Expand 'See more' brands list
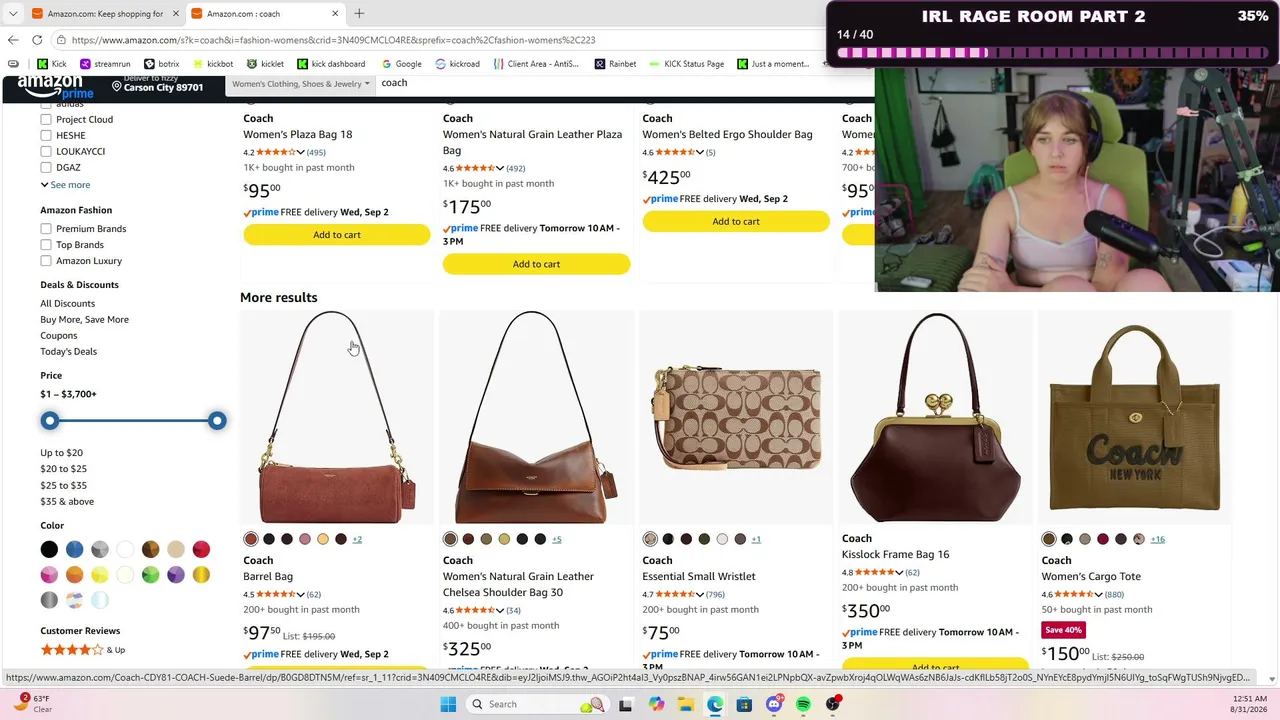1280x720 pixels. tap(65, 185)
